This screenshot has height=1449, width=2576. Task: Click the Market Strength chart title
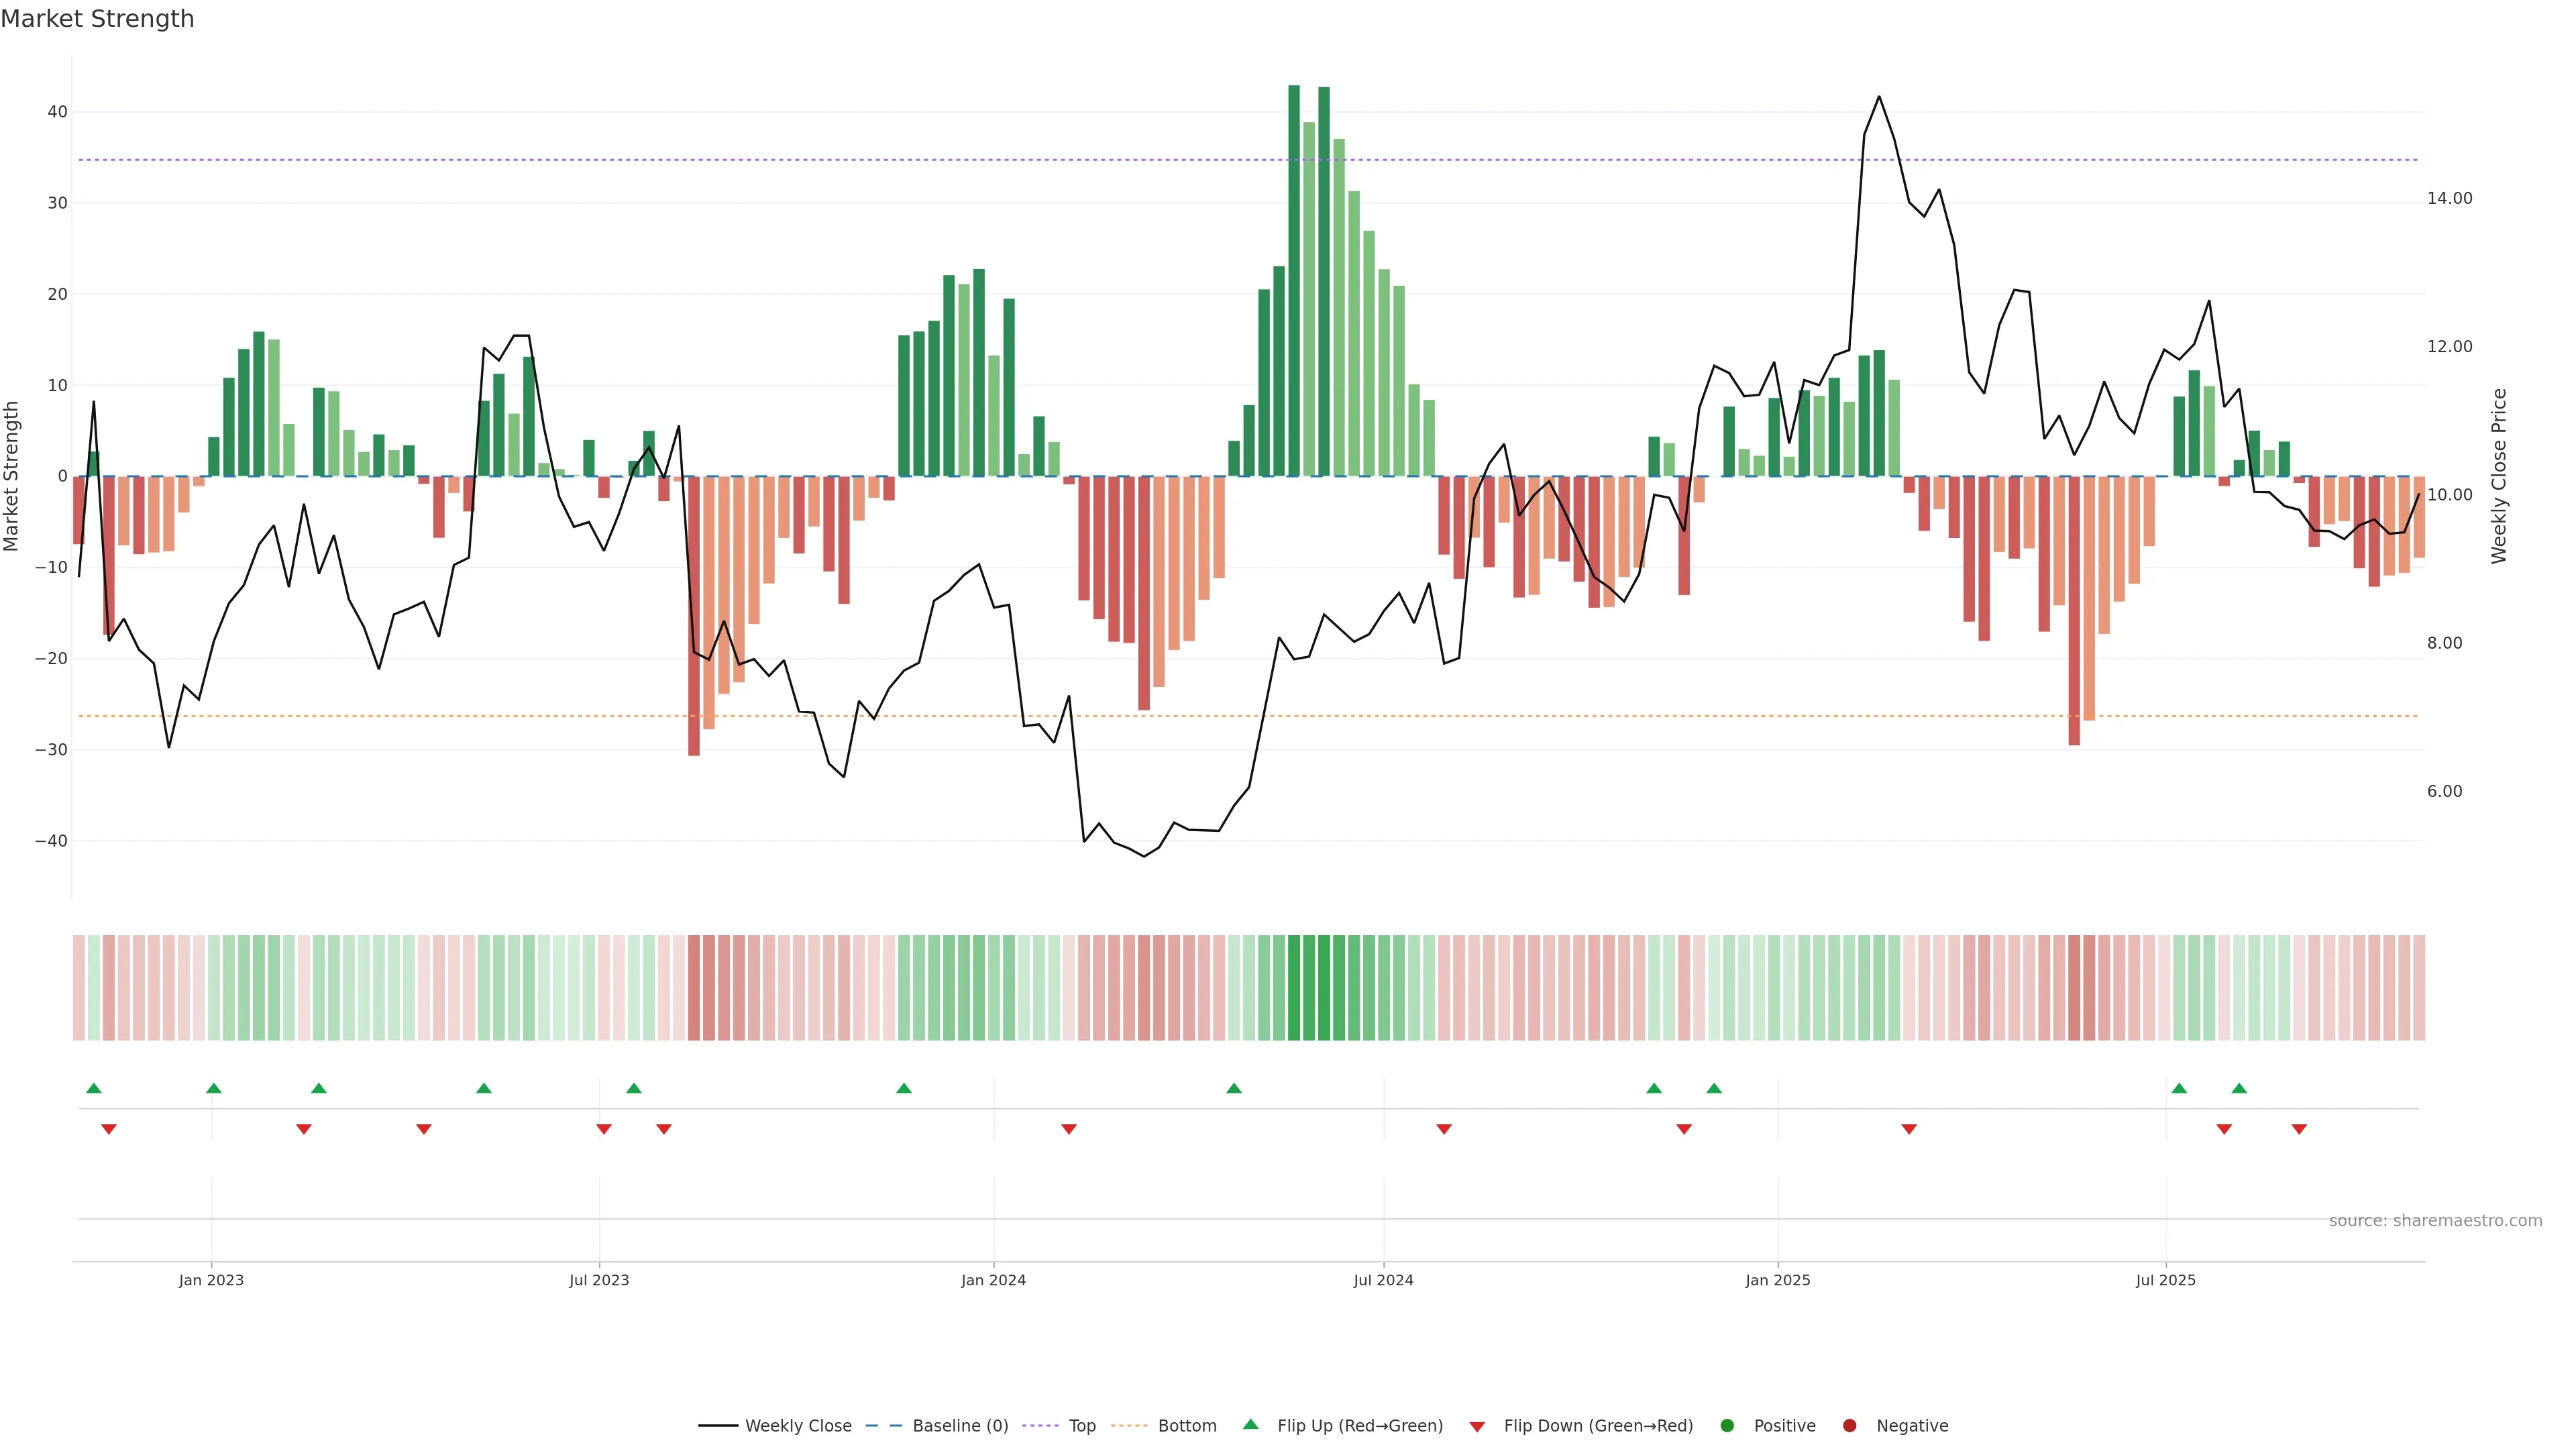pyautogui.click(x=97, y=19)
